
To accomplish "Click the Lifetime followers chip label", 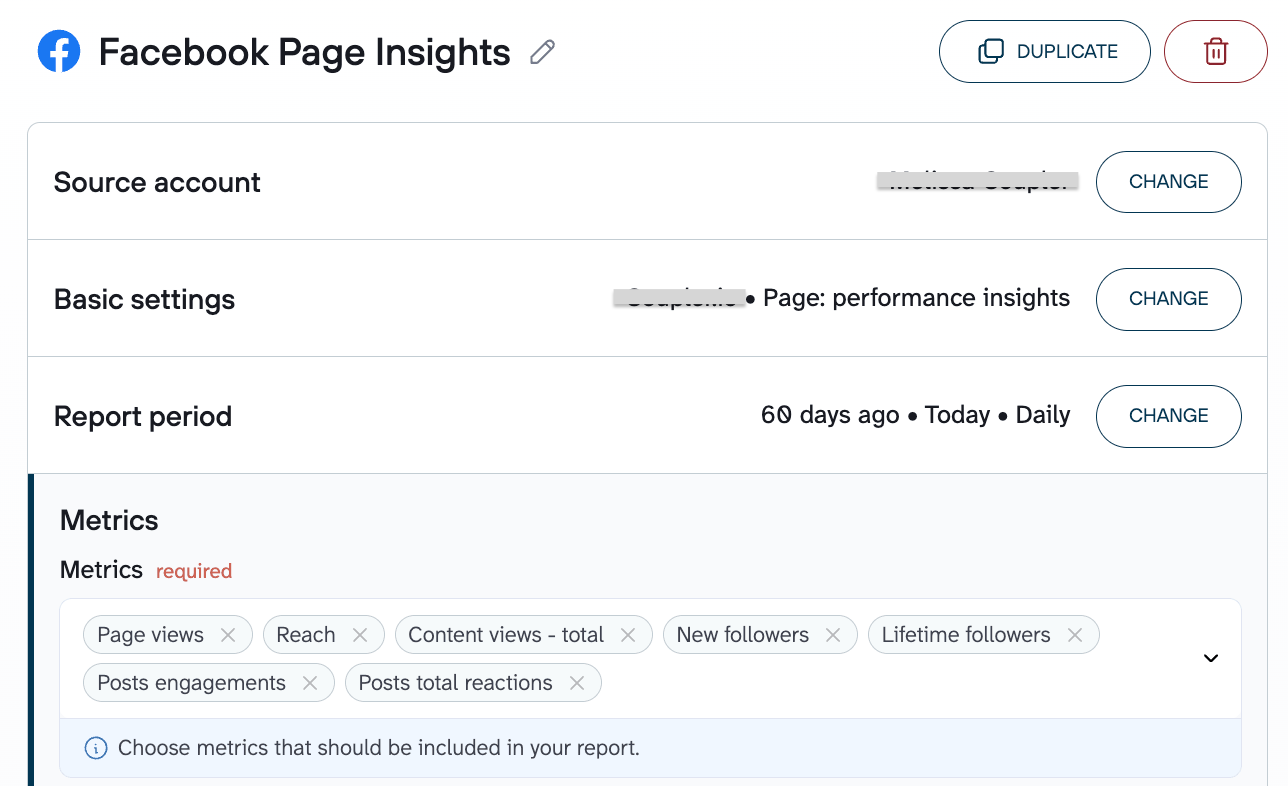I will pyautogui.click(x=966, y=635).
